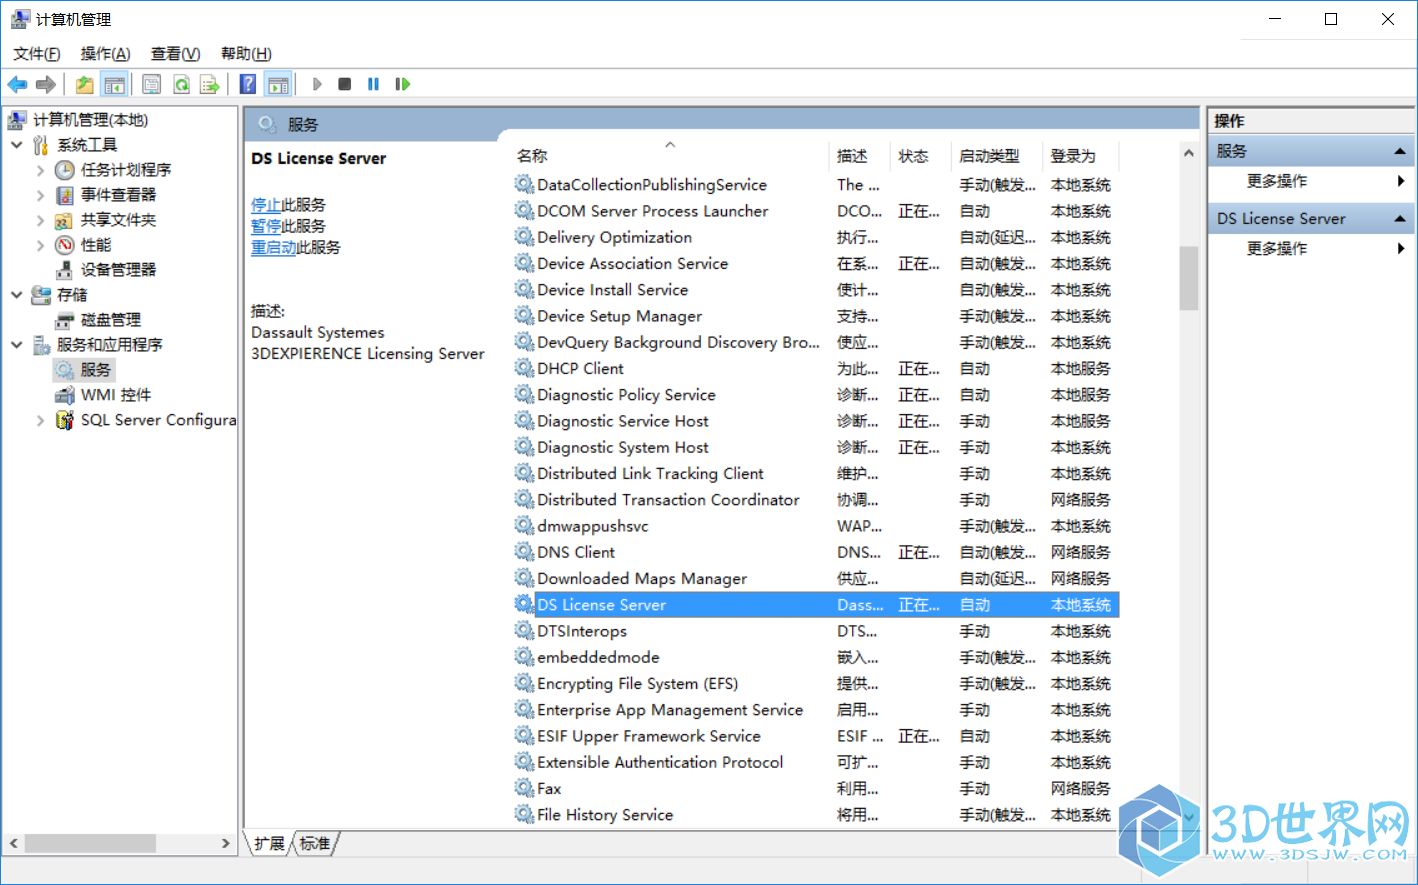Switch to the 标准 tab

coord(315,844)
